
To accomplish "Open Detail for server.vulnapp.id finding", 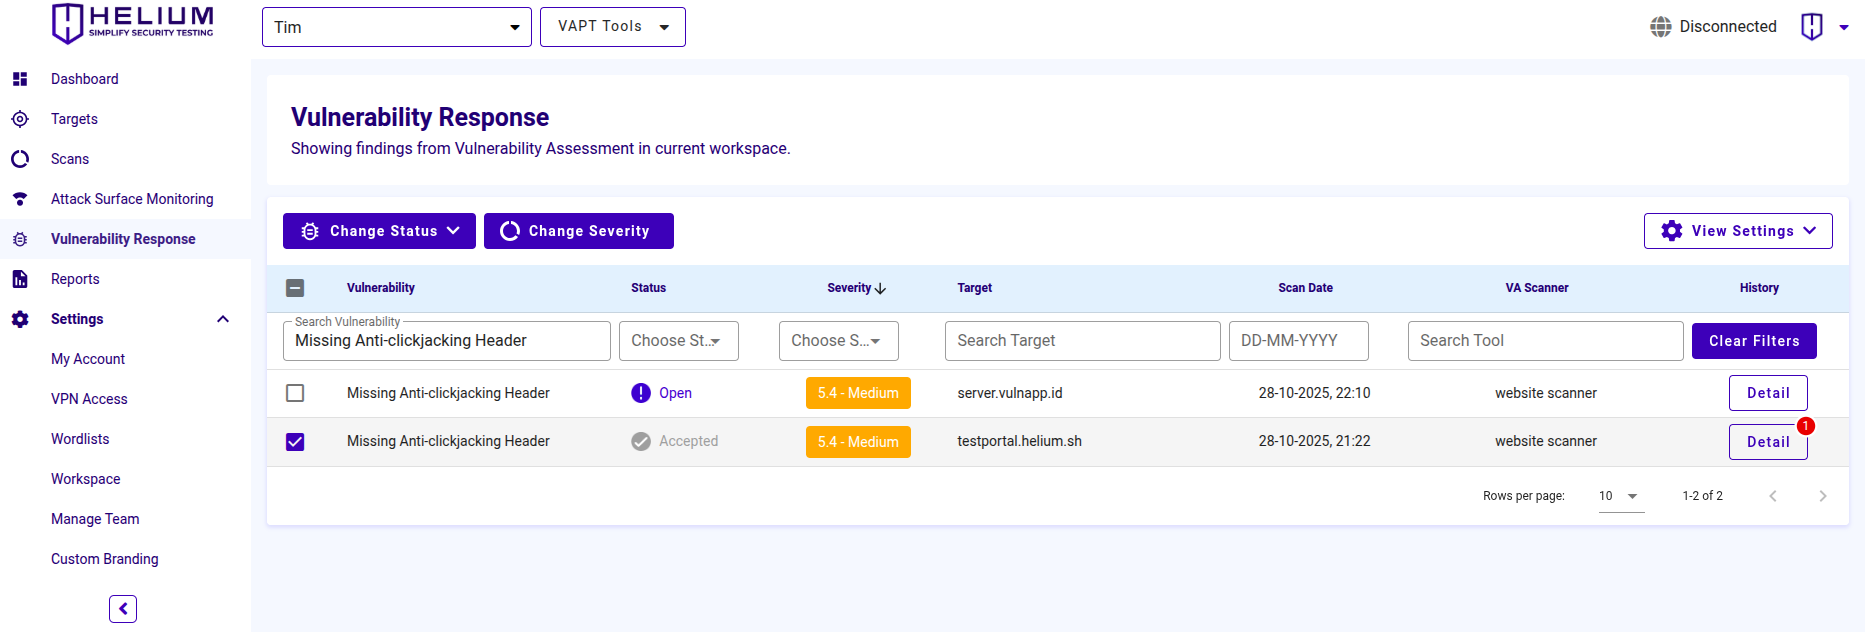I will pyautogui.click(x=1767, y=393).
